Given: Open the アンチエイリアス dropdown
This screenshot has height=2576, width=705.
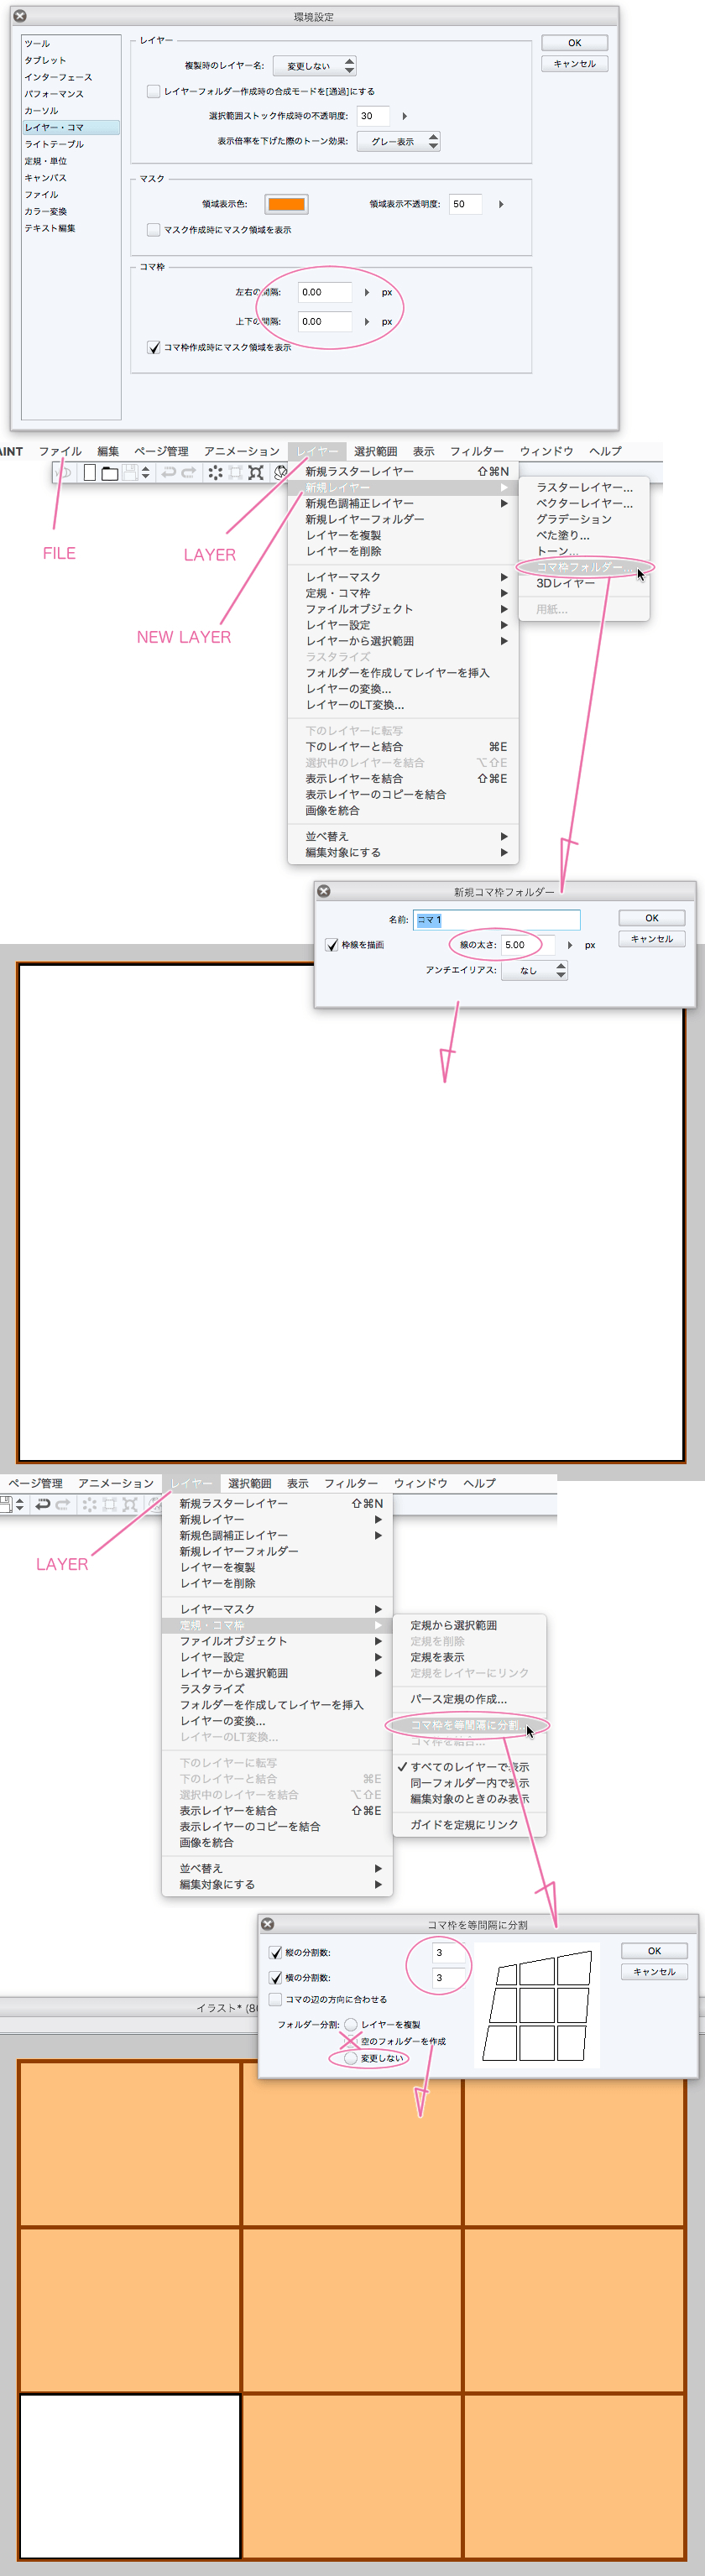Looking at the screenshot, I should tap(534, 970).
